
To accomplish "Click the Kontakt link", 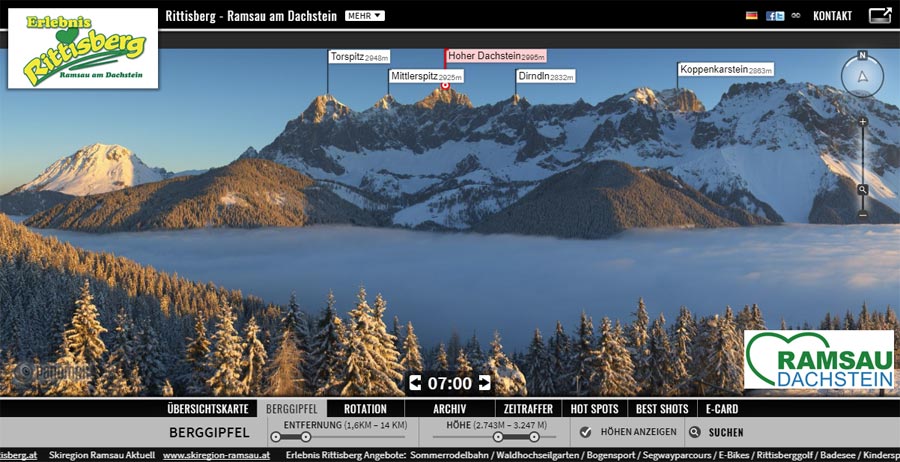I will coord(832,16).
